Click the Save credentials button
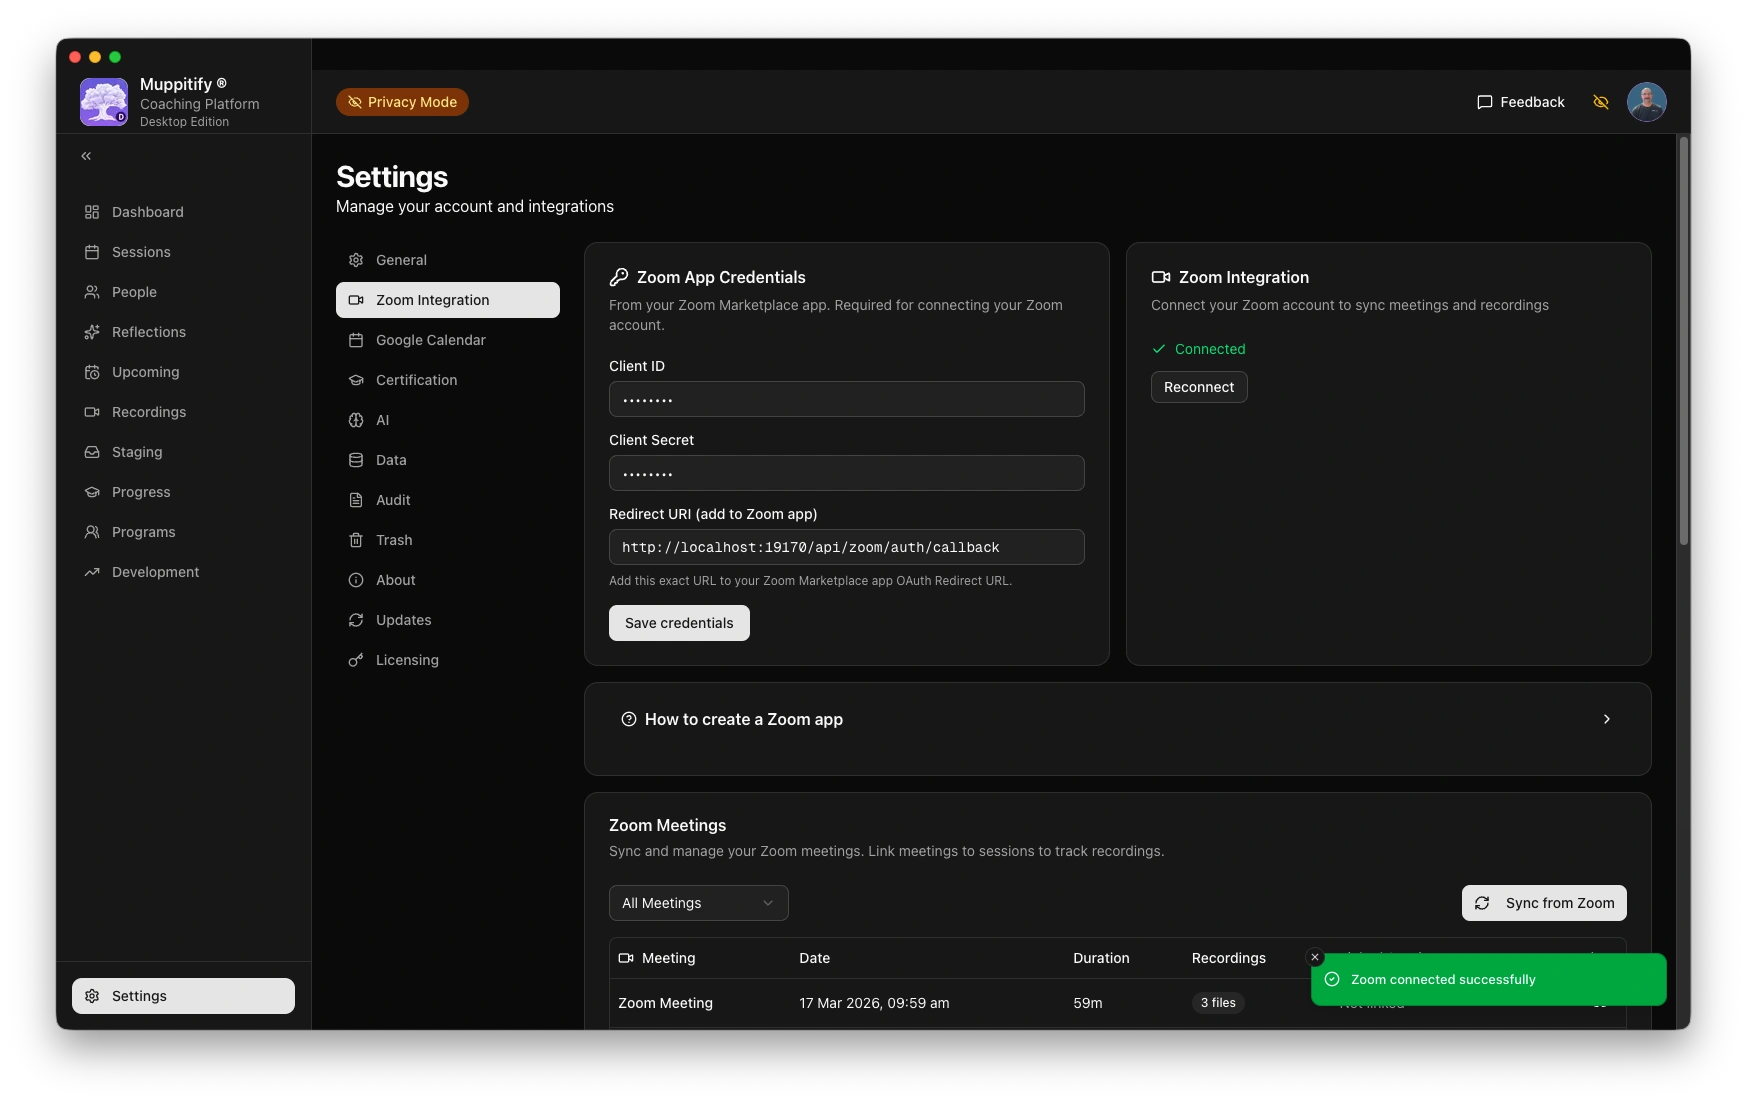The image size is (1747, 1104). point(679,623)
